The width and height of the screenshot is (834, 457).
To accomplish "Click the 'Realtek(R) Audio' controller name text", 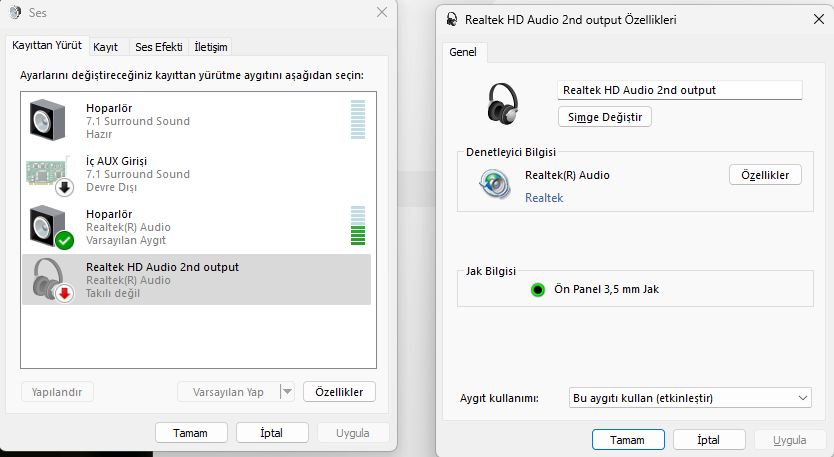I will pyautogui.click(x=567, y=175).
